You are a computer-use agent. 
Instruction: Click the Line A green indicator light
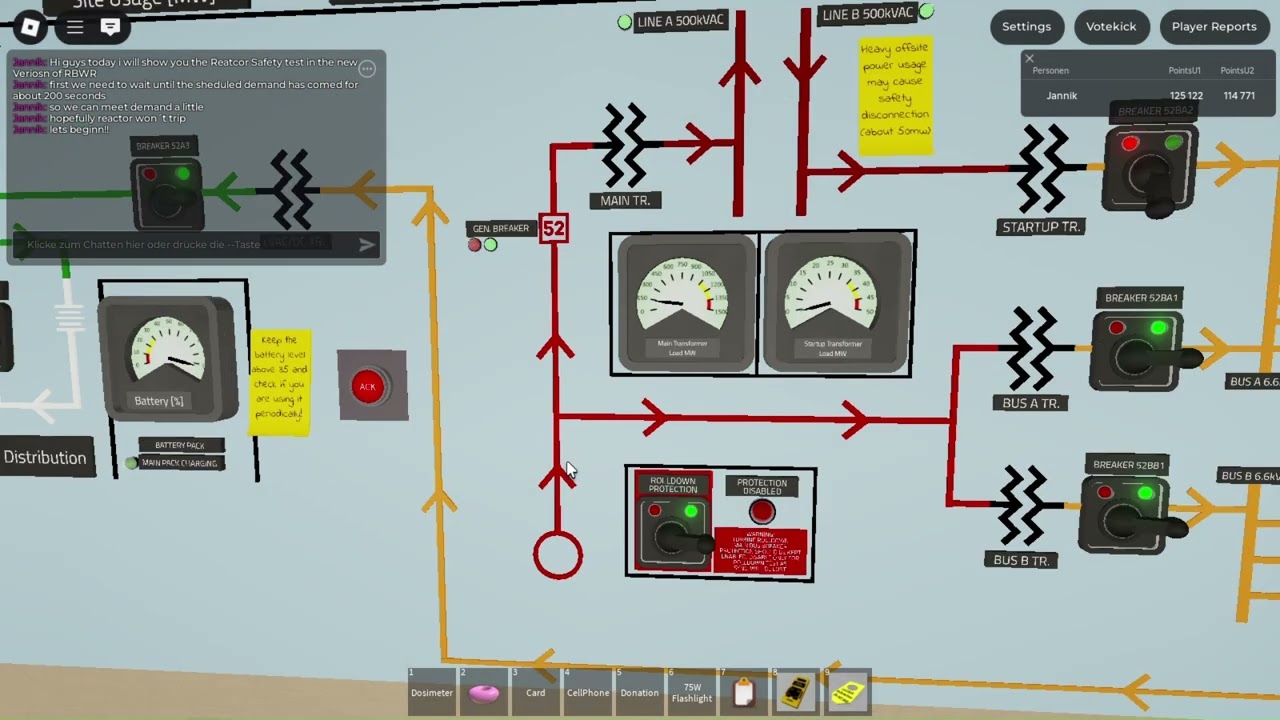point(625,22)
